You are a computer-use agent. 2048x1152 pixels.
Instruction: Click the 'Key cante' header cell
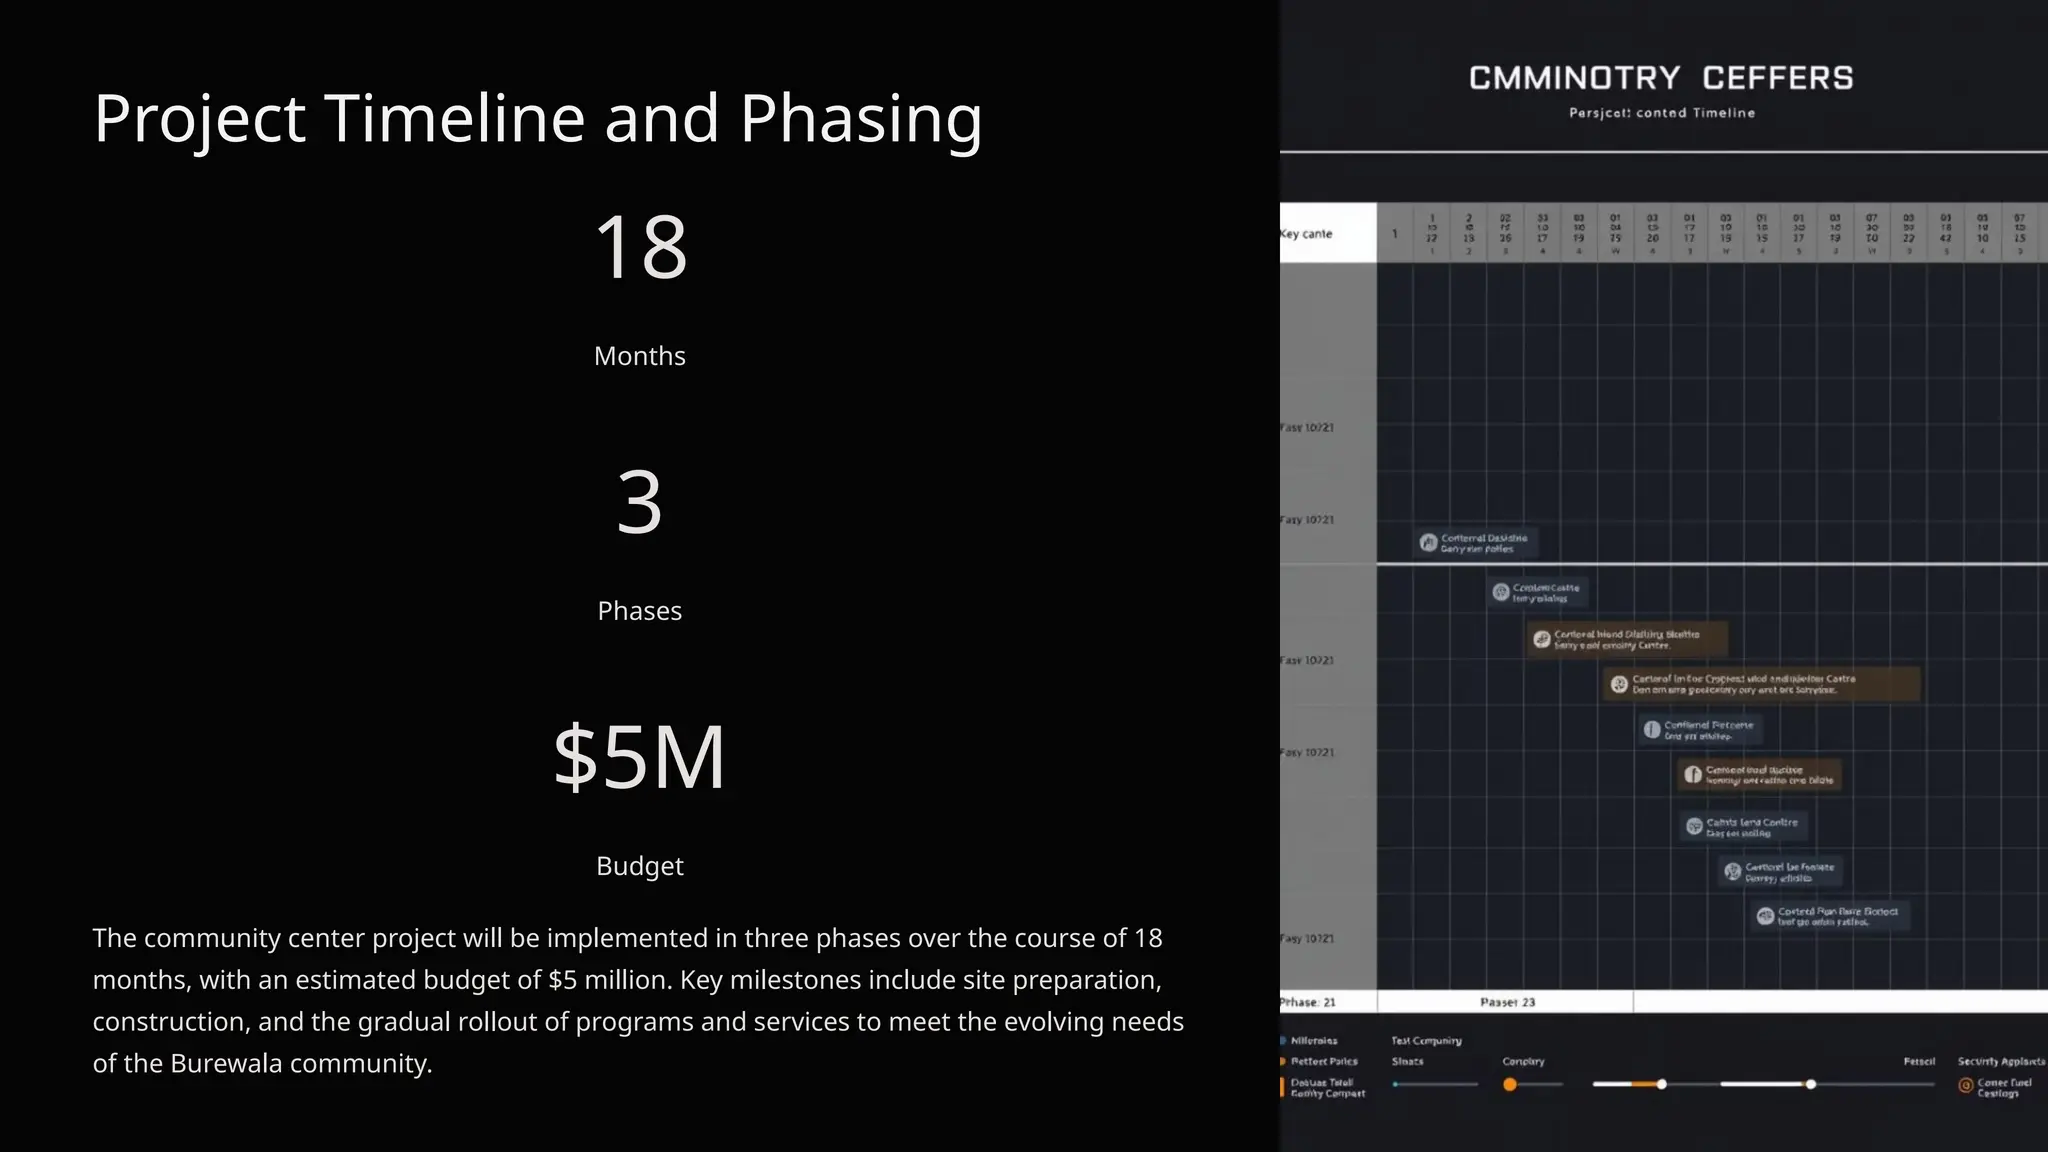click(x=1308, y=234)
